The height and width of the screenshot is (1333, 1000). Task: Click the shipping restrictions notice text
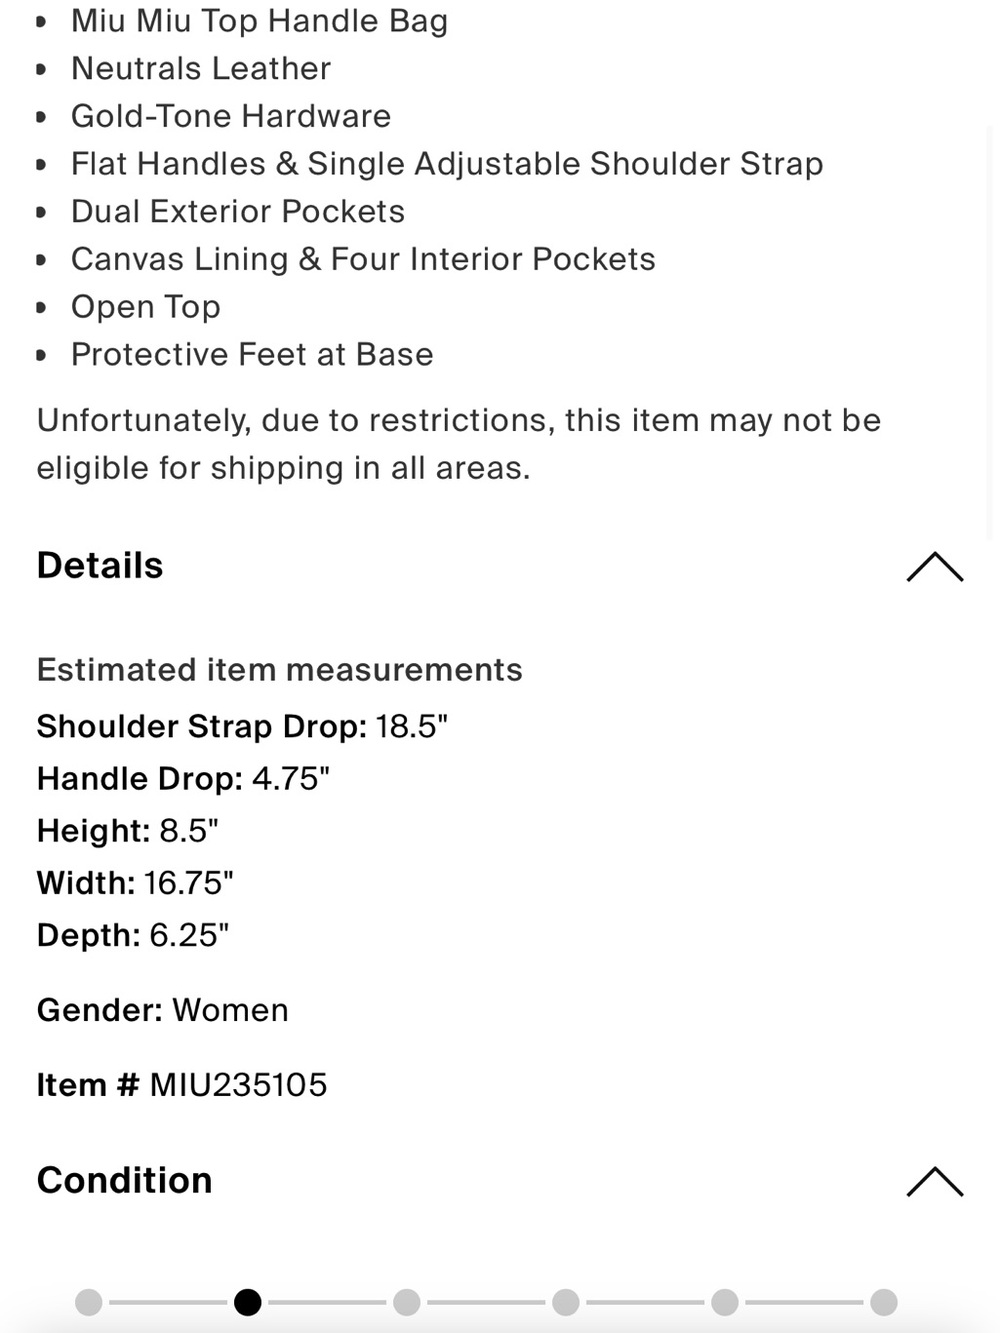(x=459, y=444)
